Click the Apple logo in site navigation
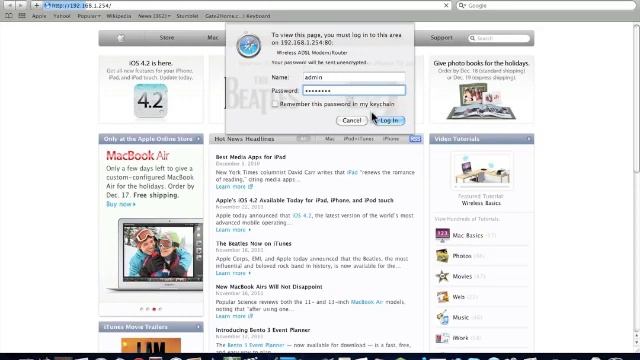This screenshot has width=640, height=360. [x=121, y=38]
